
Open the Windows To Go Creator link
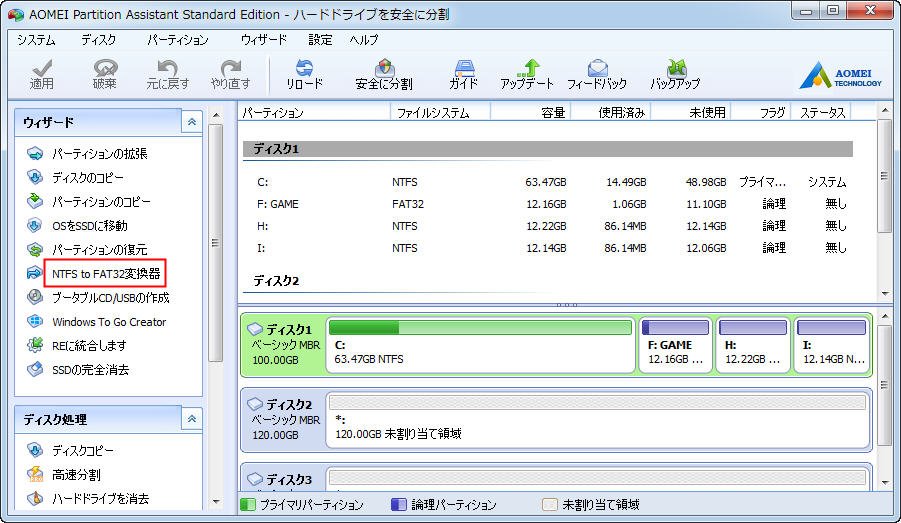click(x=109, y=322)
